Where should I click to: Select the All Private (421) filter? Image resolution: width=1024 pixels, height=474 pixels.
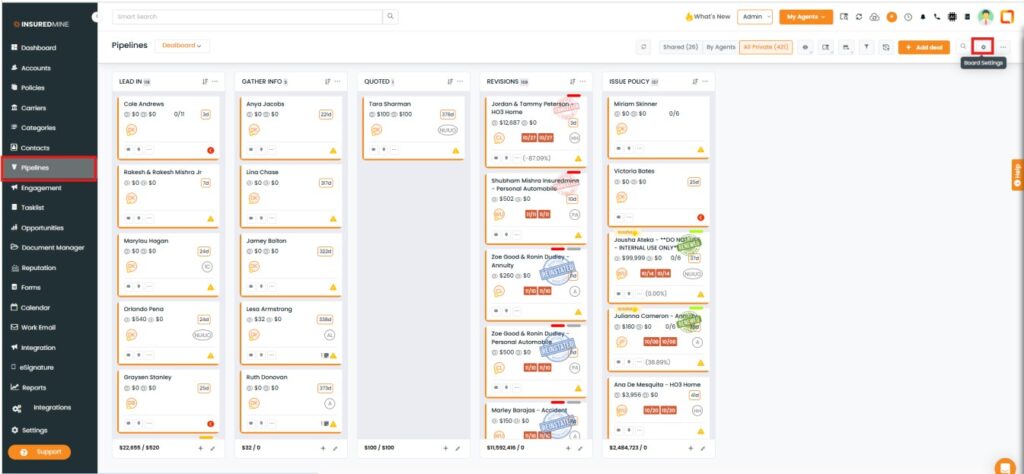(x=763, y=47)
